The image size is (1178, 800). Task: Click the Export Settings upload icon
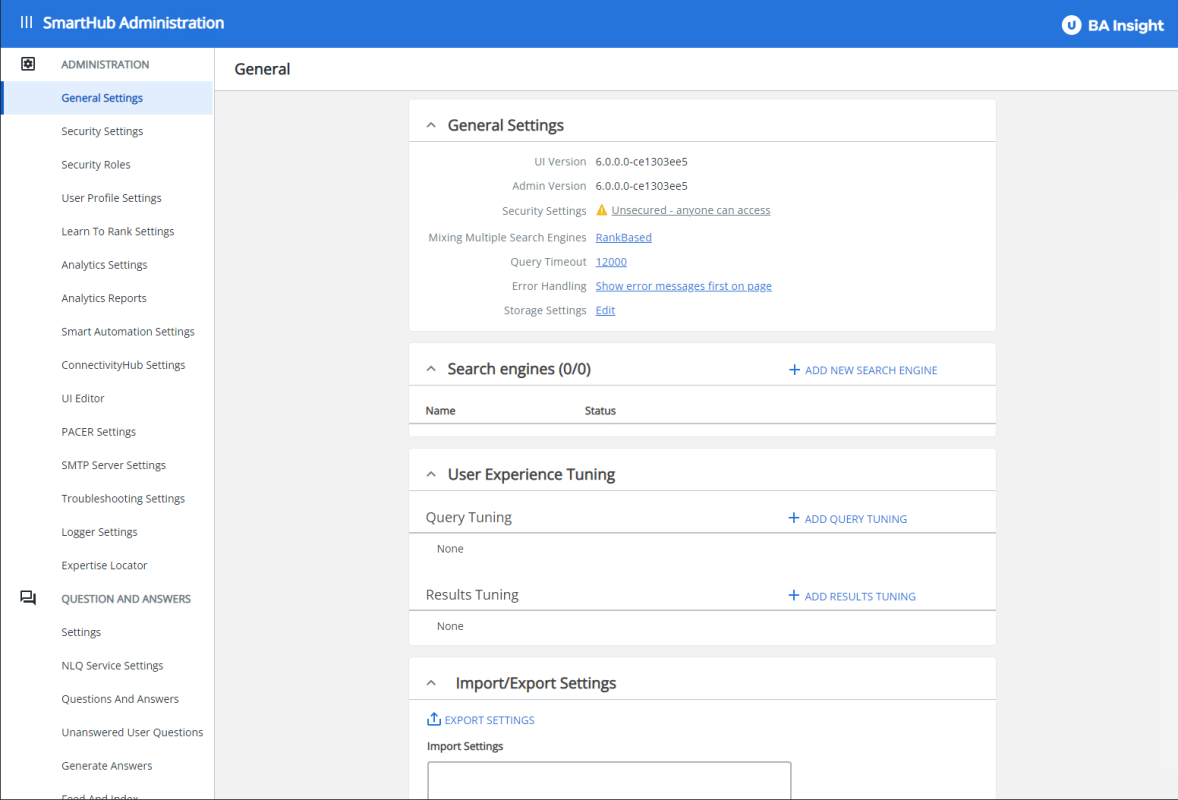[x=433, y=720]
